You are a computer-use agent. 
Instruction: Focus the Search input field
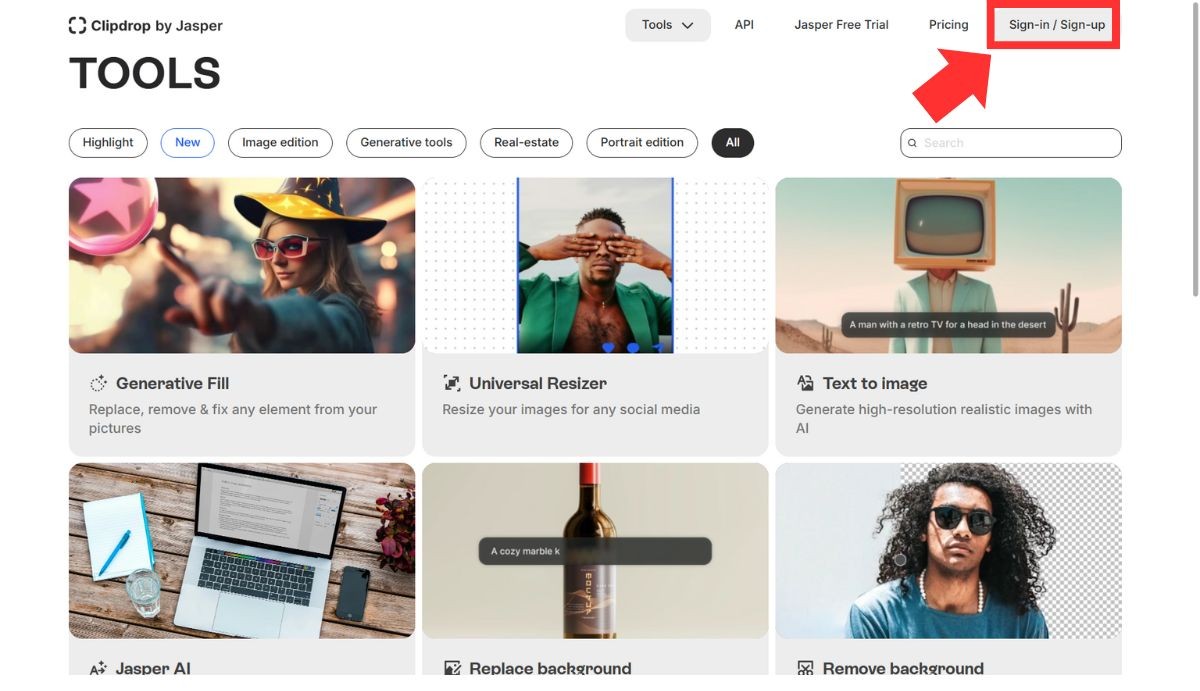point(1011,143)
